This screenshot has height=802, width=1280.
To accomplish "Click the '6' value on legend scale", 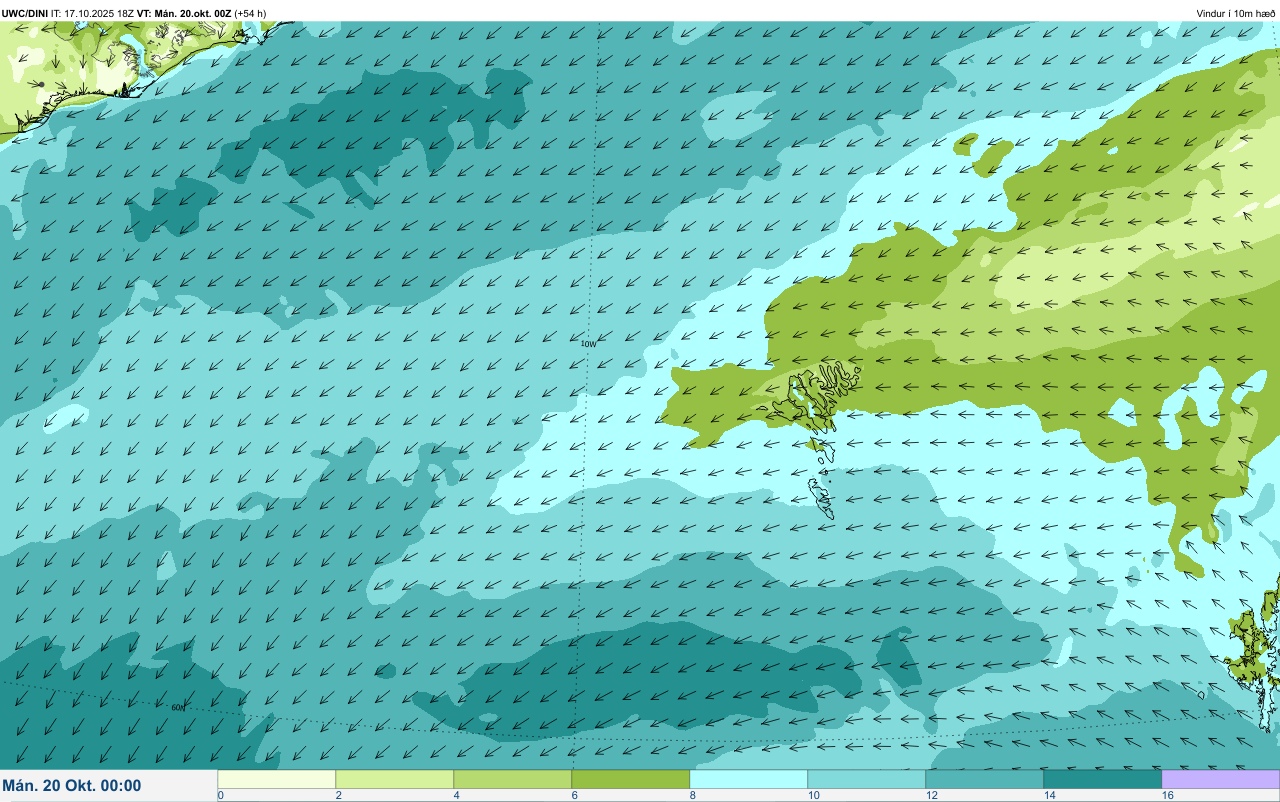I will [x=574, y=795].
